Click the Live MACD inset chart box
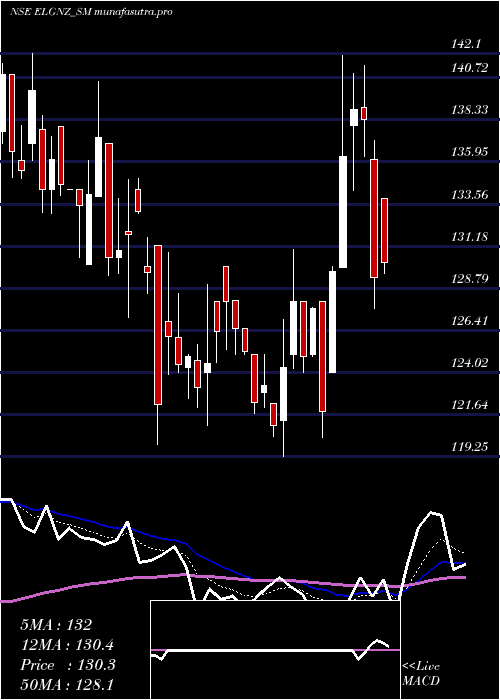Viewport: 500px width, 700px height. (275, 650)
